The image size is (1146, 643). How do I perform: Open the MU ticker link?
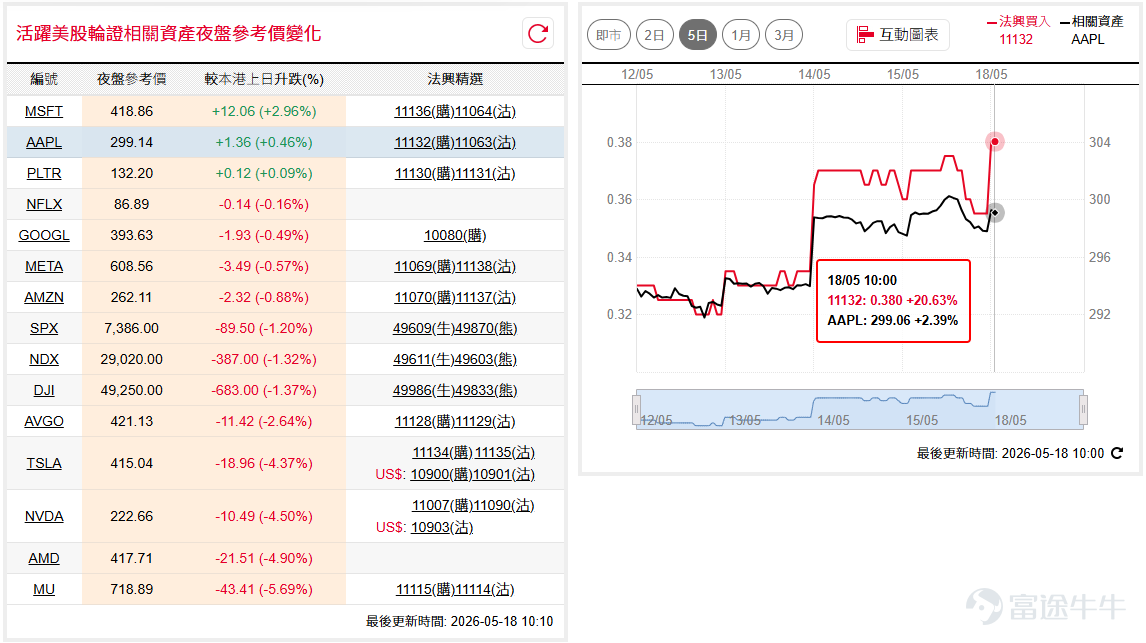click(44, 589)
